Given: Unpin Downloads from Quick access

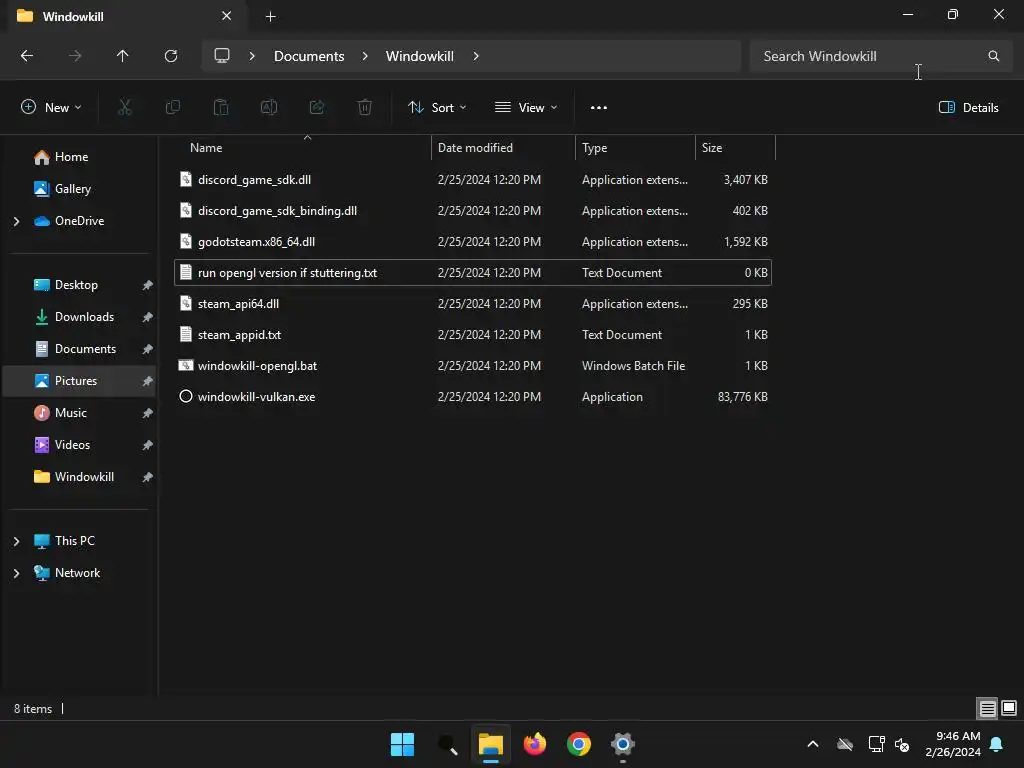Looking at the screenshot, I should pos(148,317).
